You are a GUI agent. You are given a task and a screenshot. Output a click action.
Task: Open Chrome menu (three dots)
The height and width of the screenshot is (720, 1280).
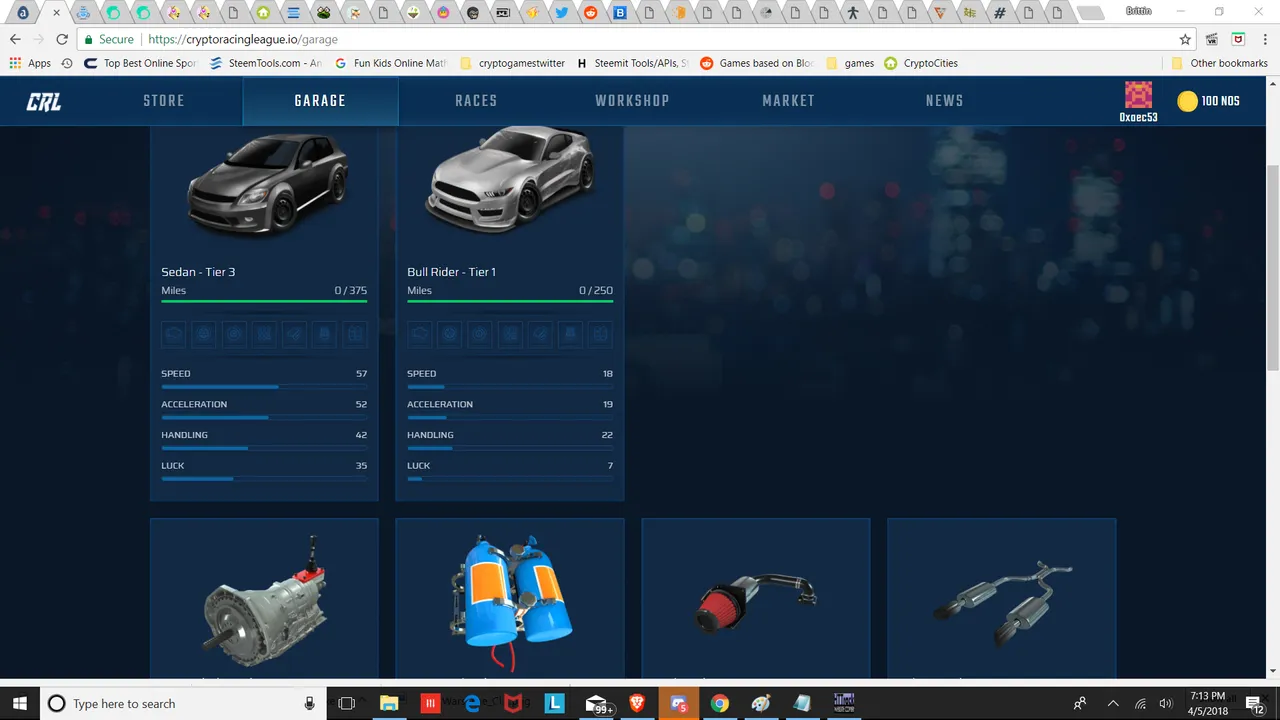1264,39
